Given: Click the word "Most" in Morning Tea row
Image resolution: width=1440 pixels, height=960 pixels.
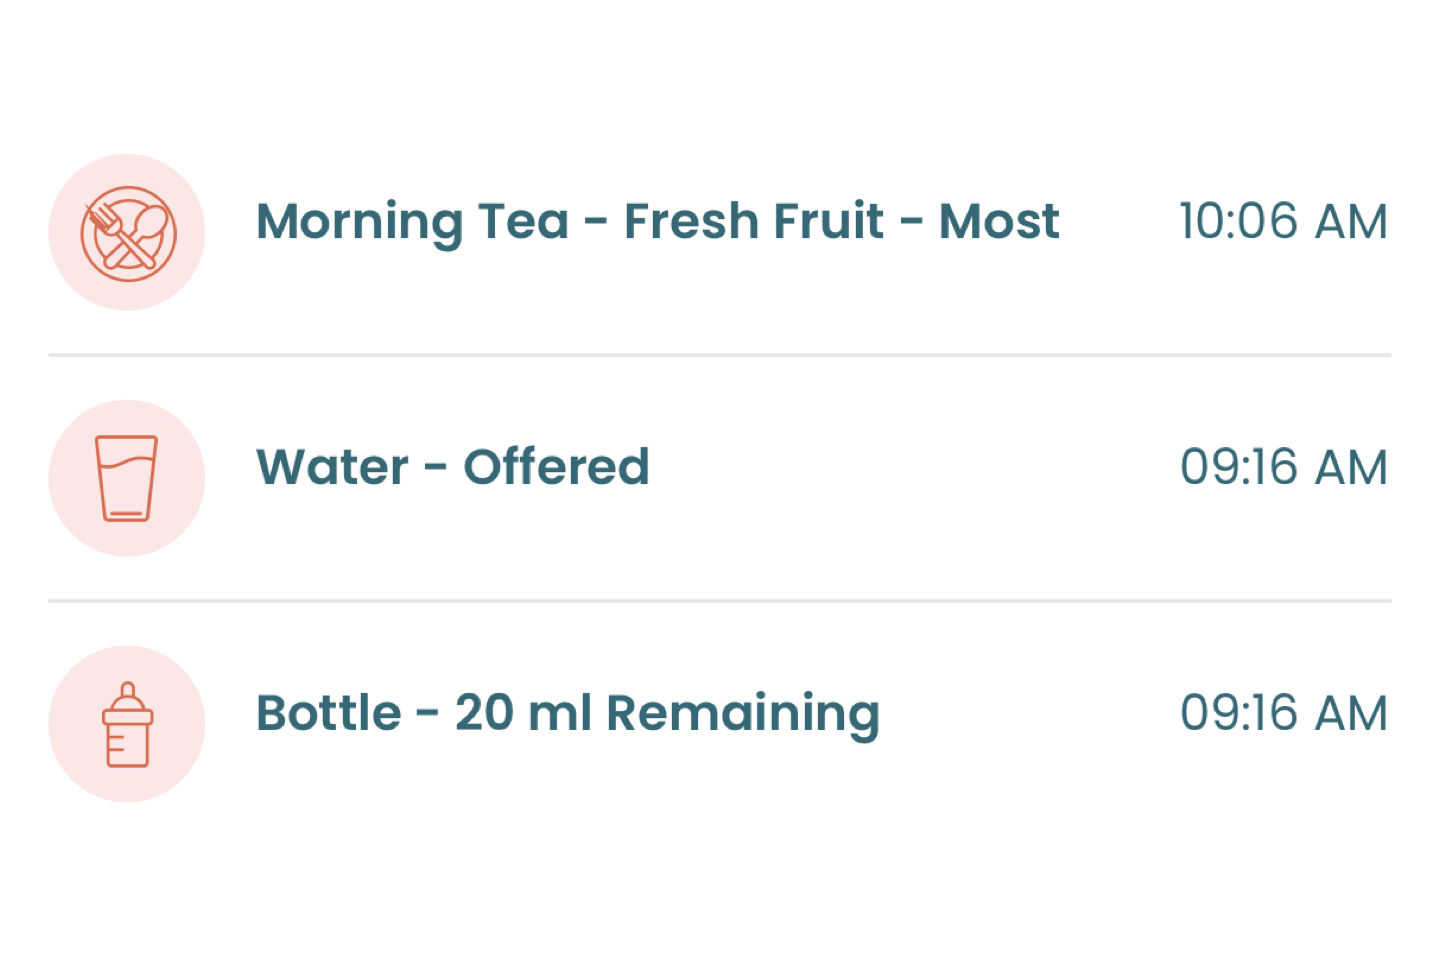Looking at the screenshot, I should (x=999, y=221).
